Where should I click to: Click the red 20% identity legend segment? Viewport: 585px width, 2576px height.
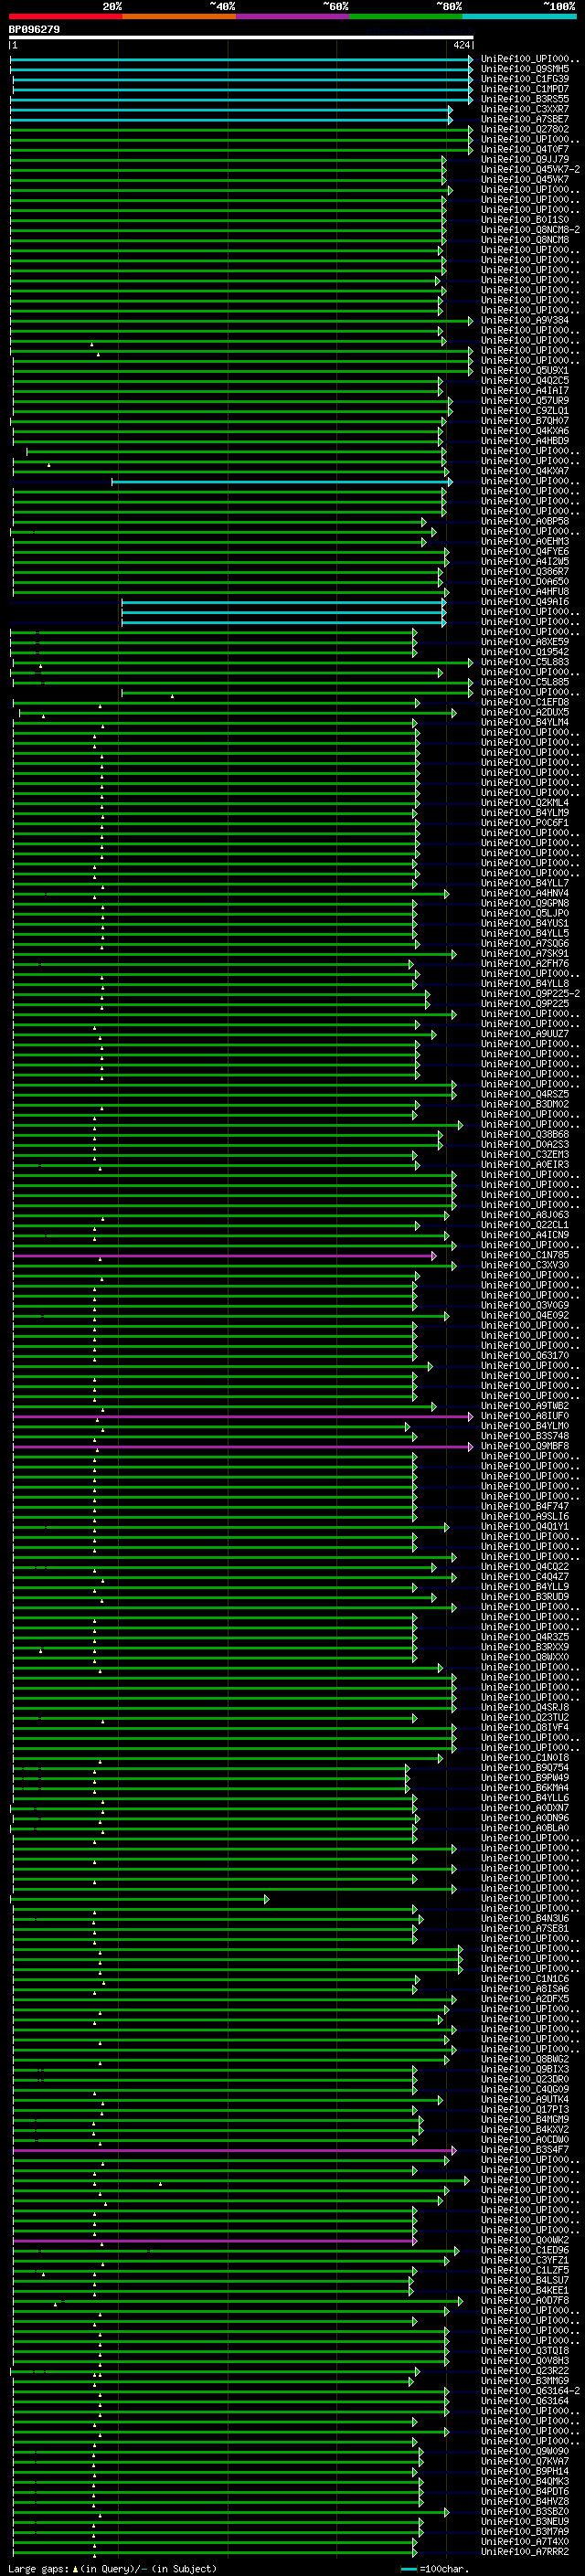click(66, 16)
